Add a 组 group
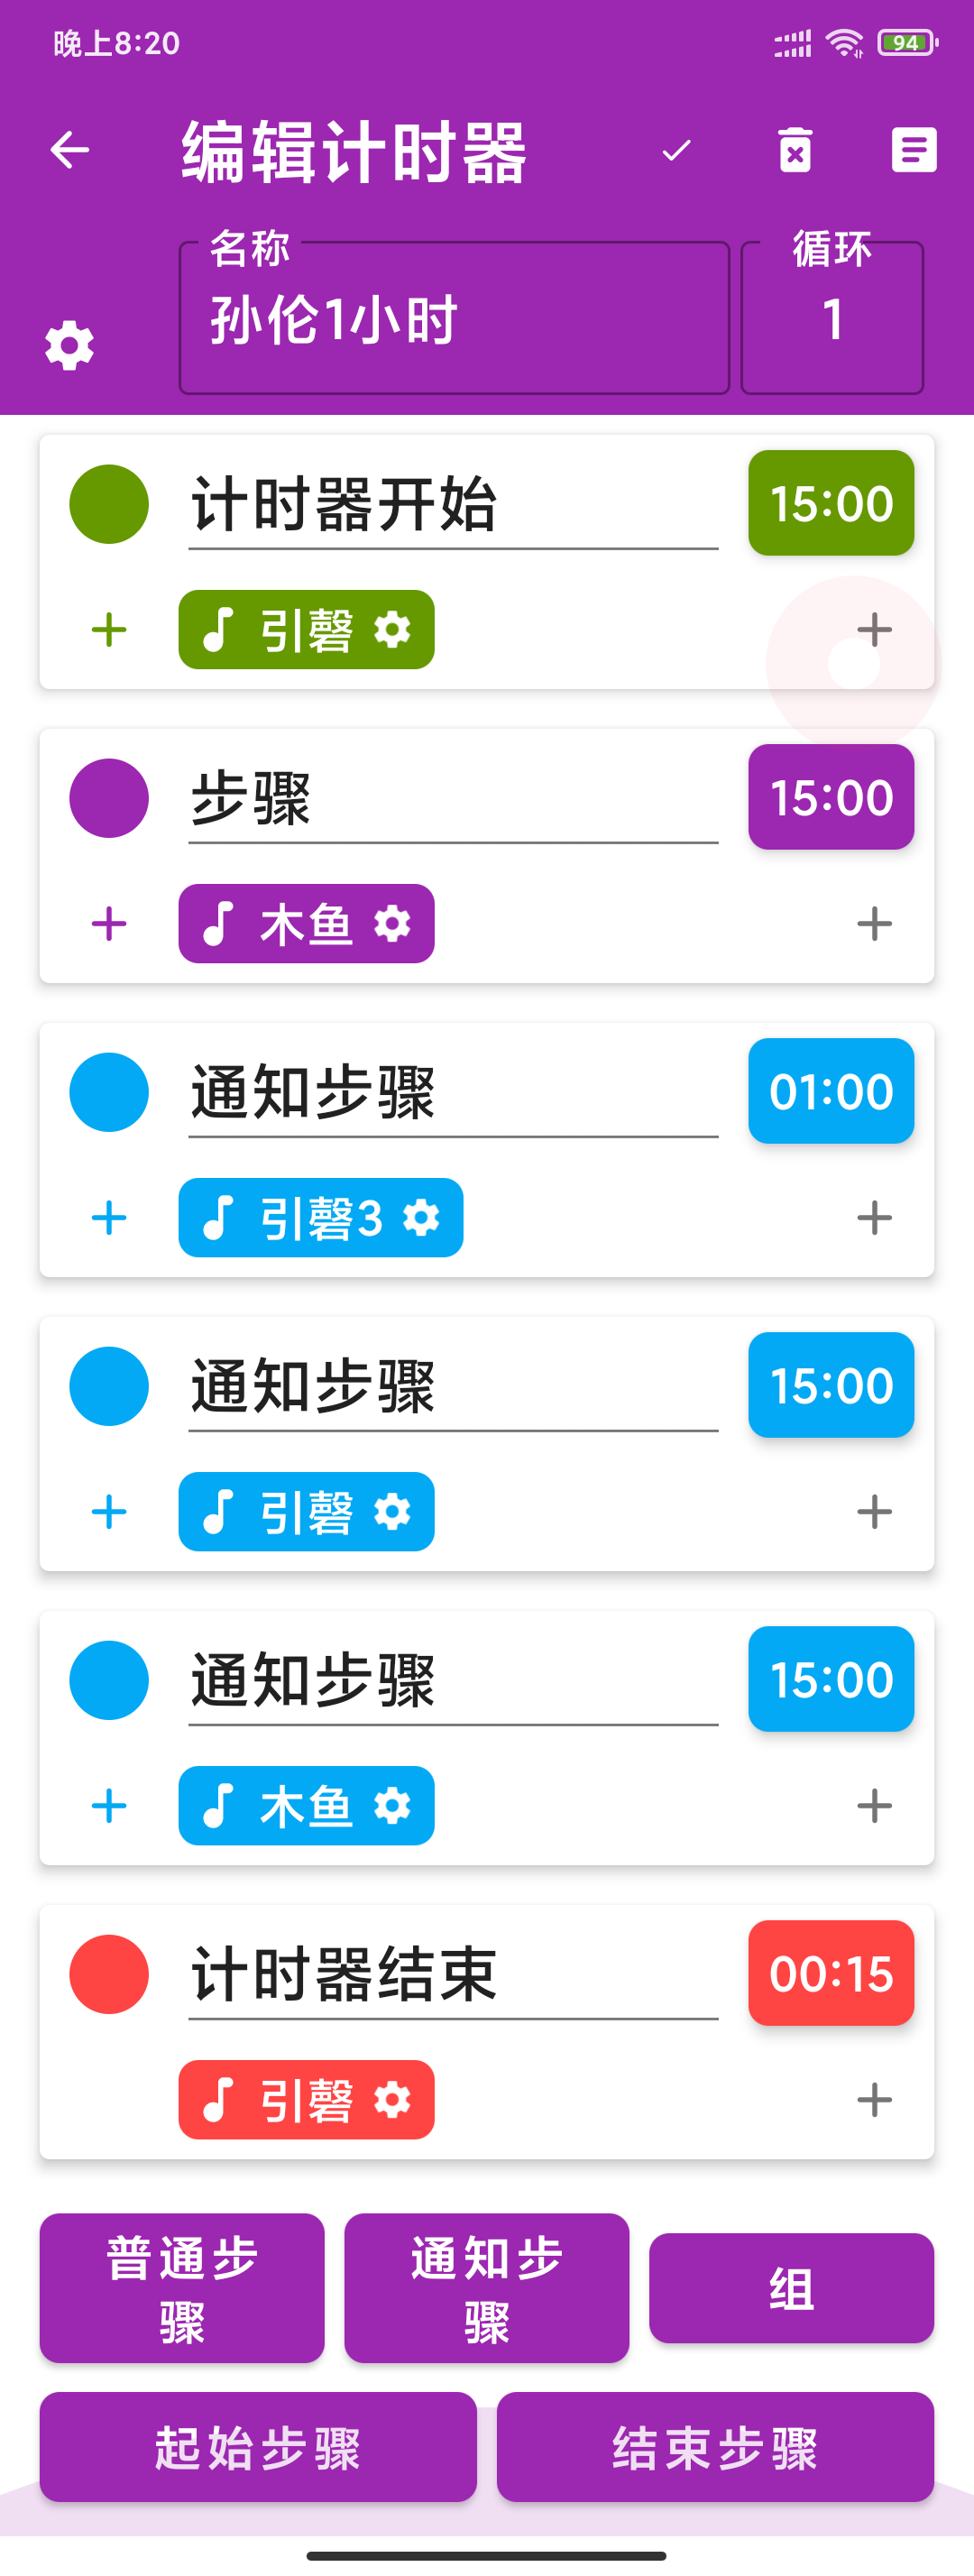The height and width of the screenshot is (2576, 974). coord(791,2288)
